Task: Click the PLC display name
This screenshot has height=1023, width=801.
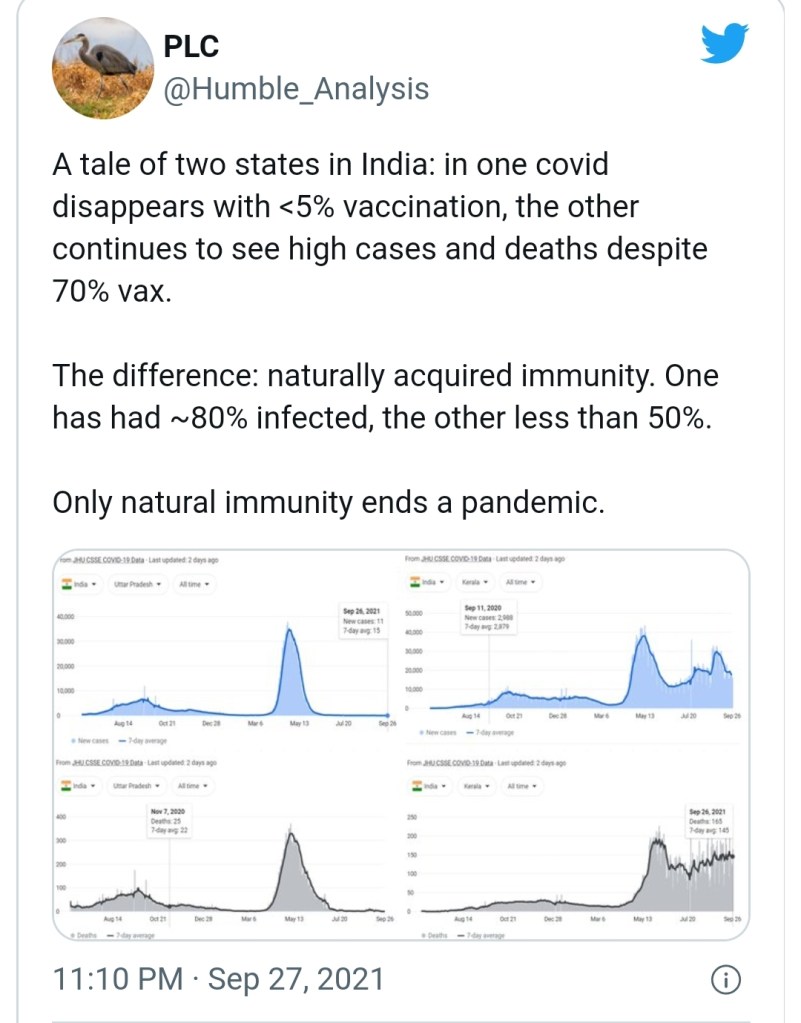Action: (x=190, y=46)
